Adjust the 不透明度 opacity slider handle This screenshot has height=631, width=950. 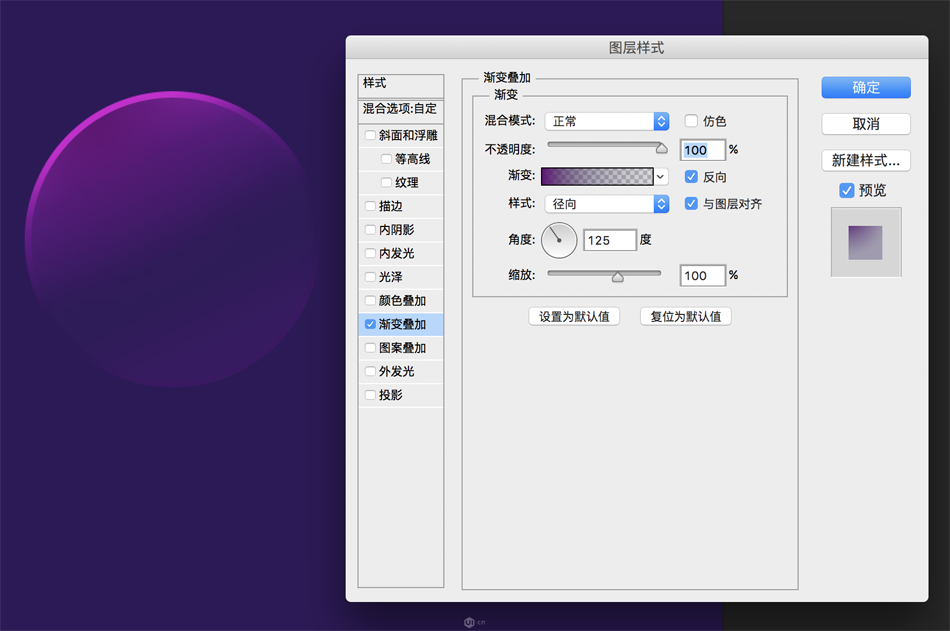662,148
